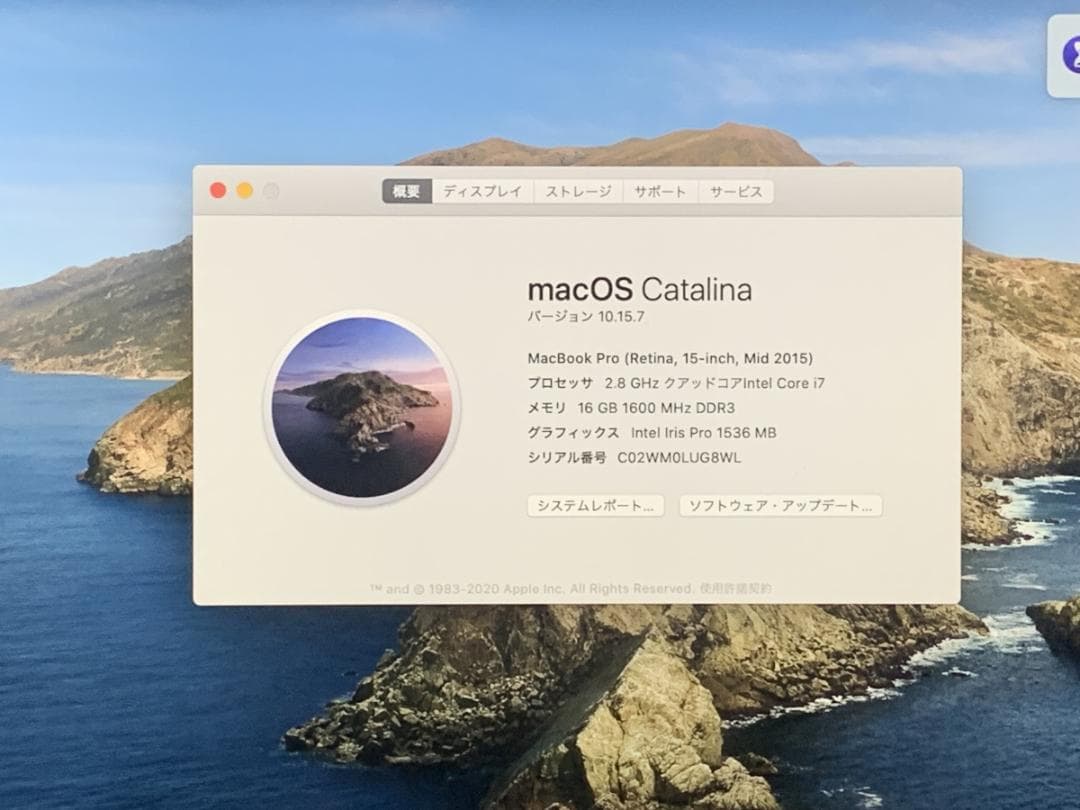Launch ソフトウェア・アップデート to check for updates
This screenshot has width=1080, height=810.
[780, 506]
